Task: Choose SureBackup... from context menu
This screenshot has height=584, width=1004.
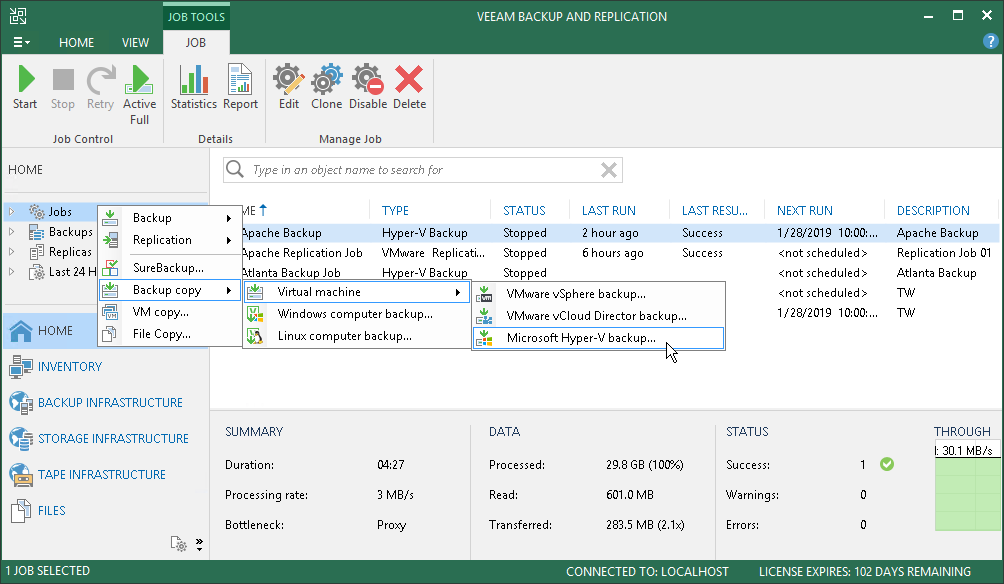Action: [x=169, y=268]
